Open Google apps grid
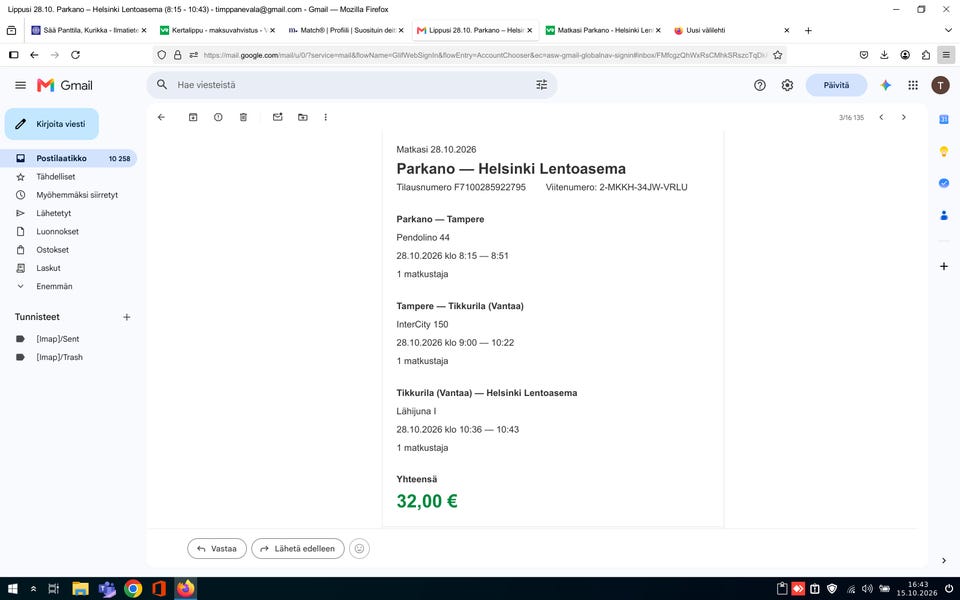Viewport: 960px width, 600px height. [913, 85]
